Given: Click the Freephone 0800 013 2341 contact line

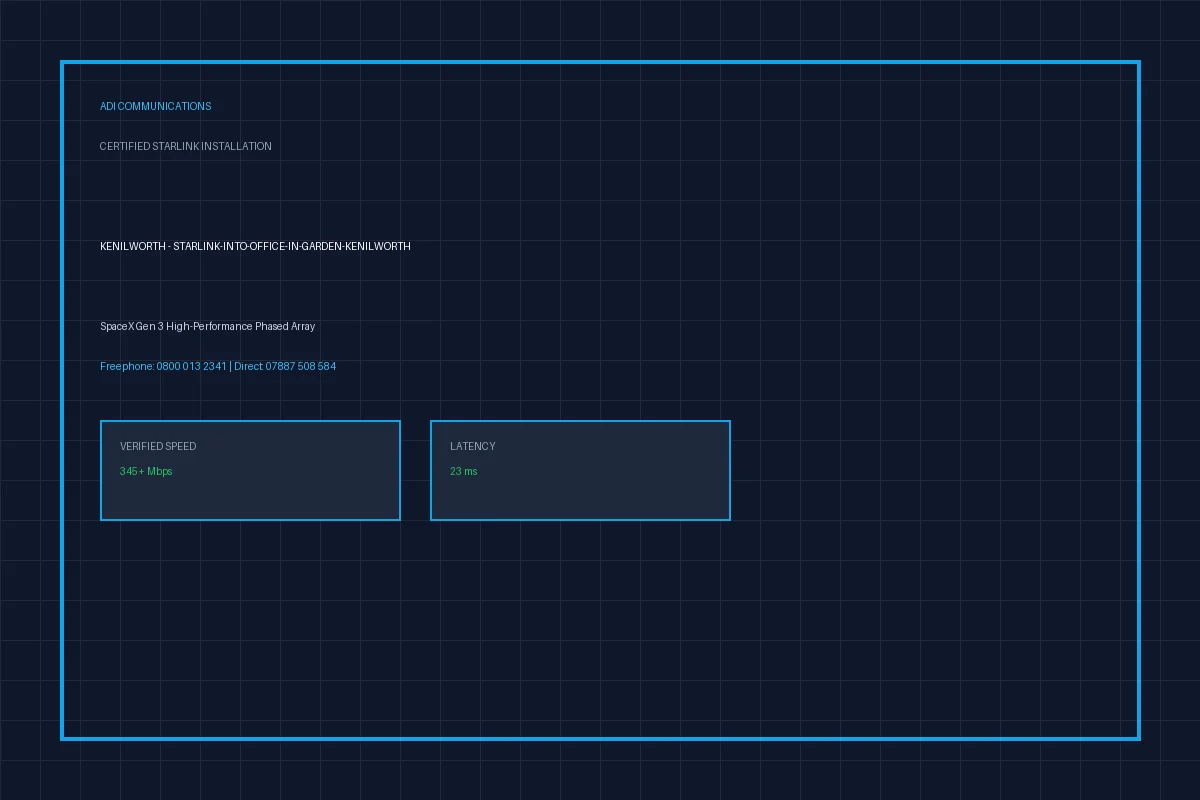Looking at the screenshot, I should click(x=218, y=366).
